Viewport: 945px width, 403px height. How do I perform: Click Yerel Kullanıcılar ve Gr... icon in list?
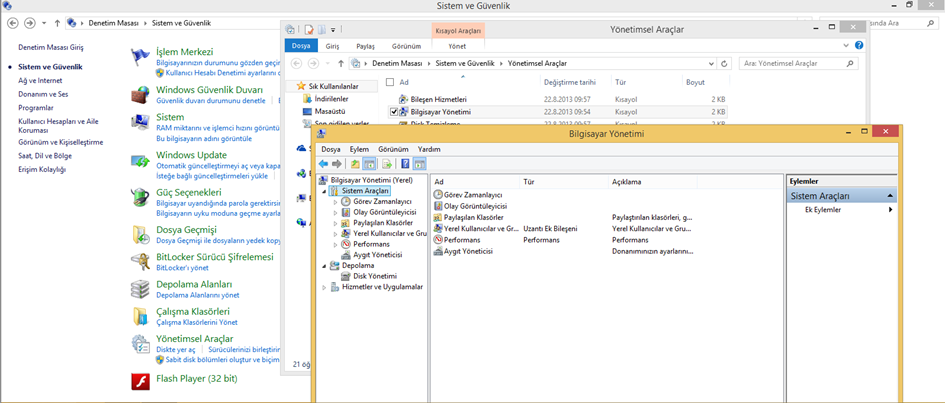coord(438,229)
